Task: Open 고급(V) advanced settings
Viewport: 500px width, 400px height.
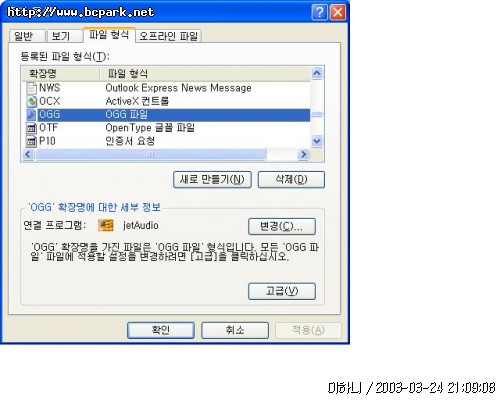Action: tap(282, 291)
